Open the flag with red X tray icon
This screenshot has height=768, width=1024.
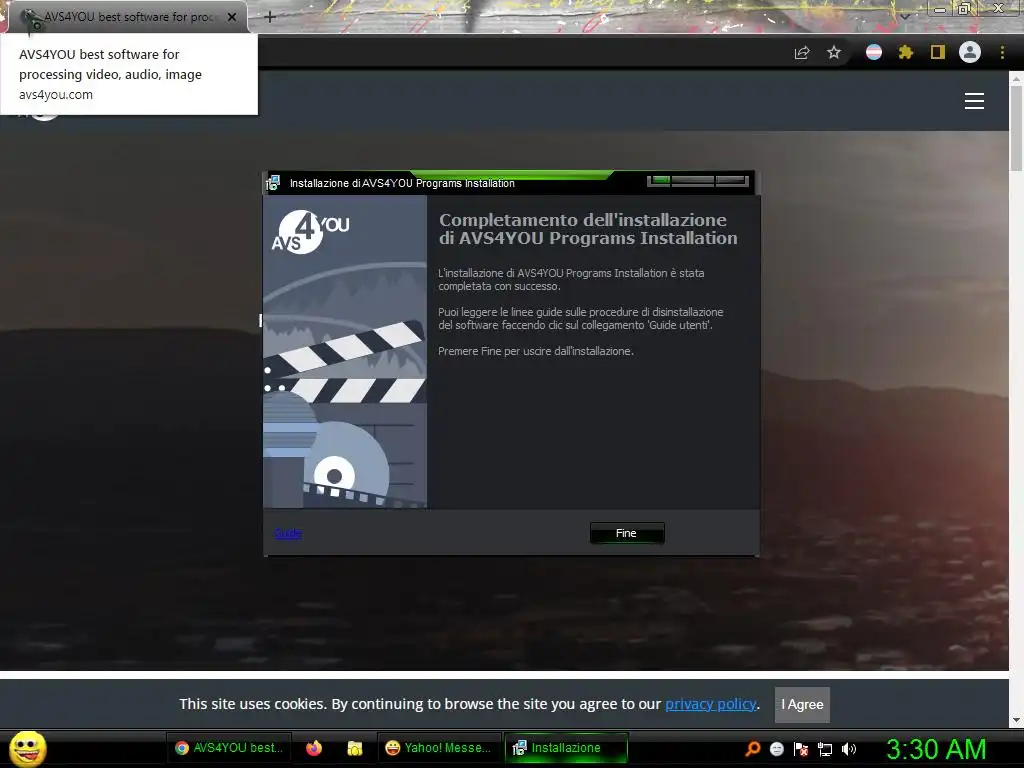click(x=801, y=749)
